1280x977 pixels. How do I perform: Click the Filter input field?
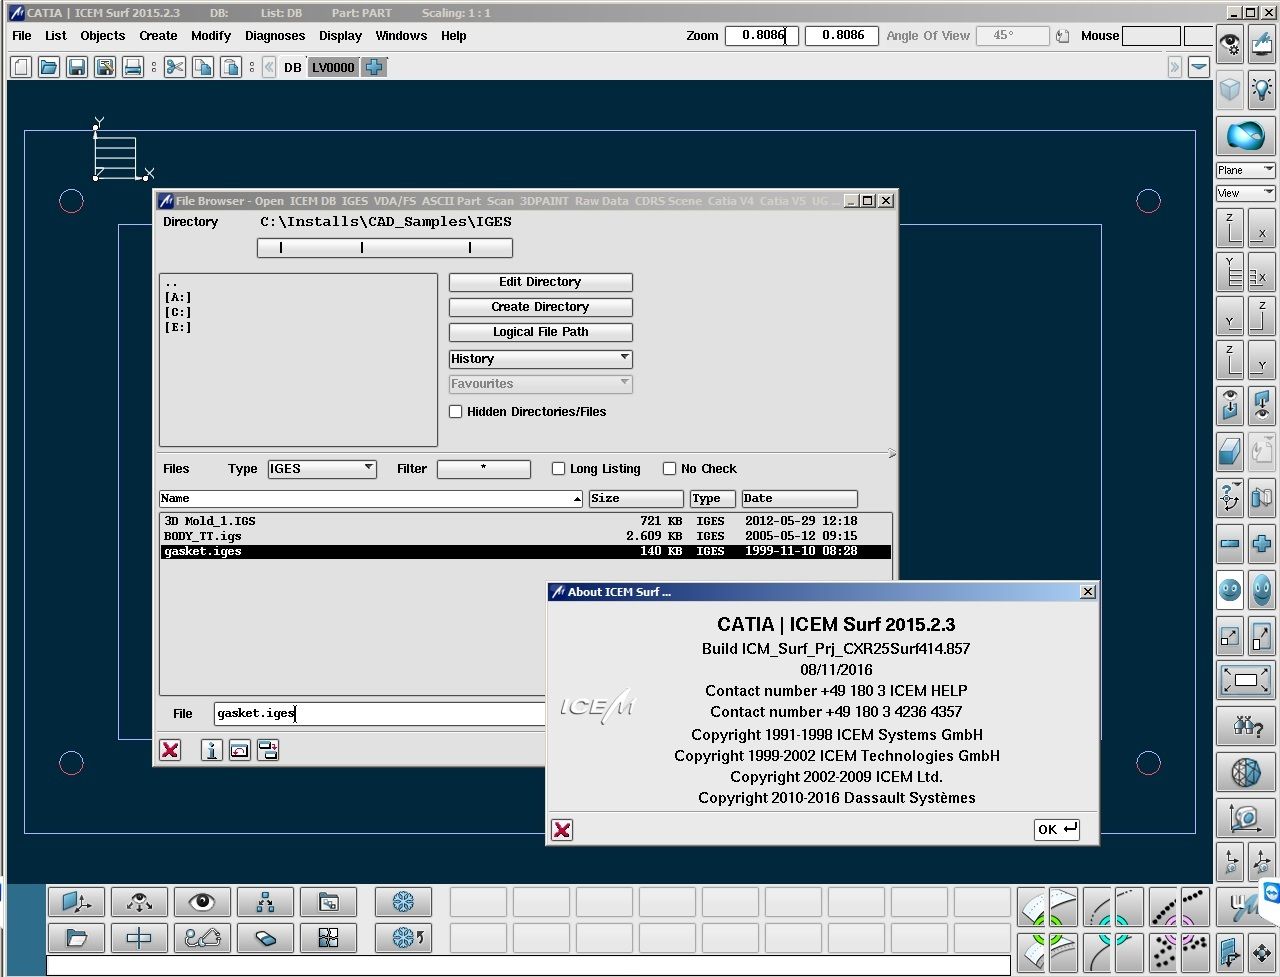[x=484, y=469]
